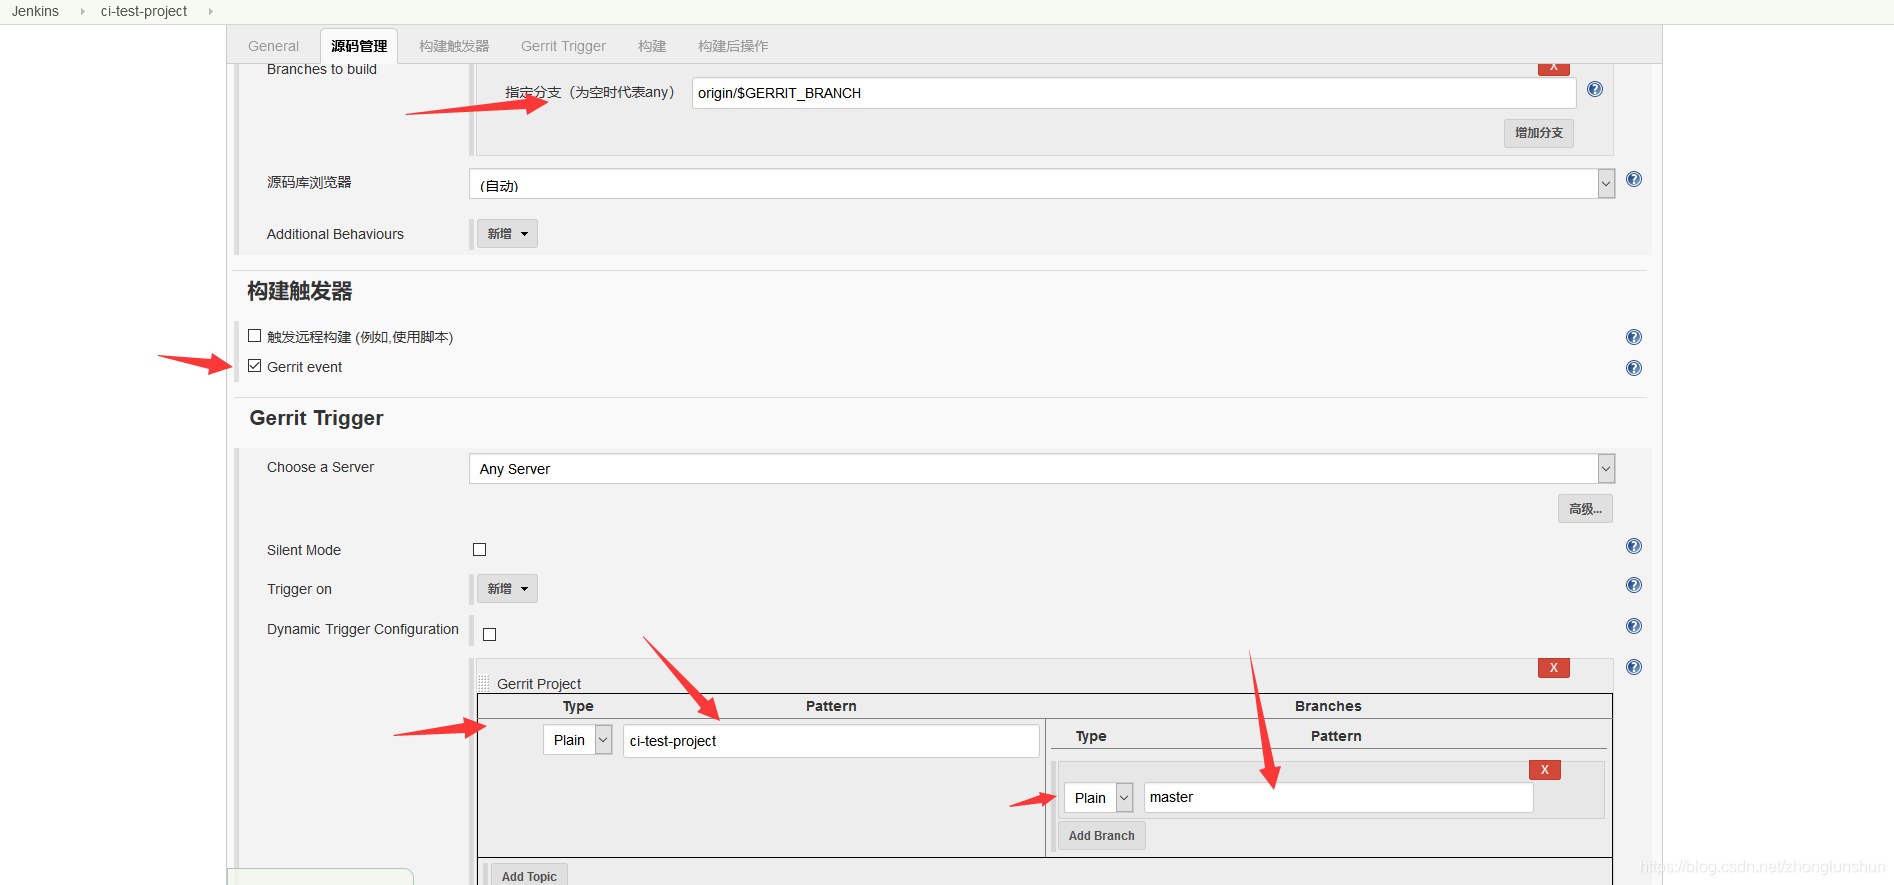Image resolution: width=1894 pixels, height=885 pixels.
Task: Tick the Dynamic Trigger Configuration checkbox
Action: (x=490, y=634)
